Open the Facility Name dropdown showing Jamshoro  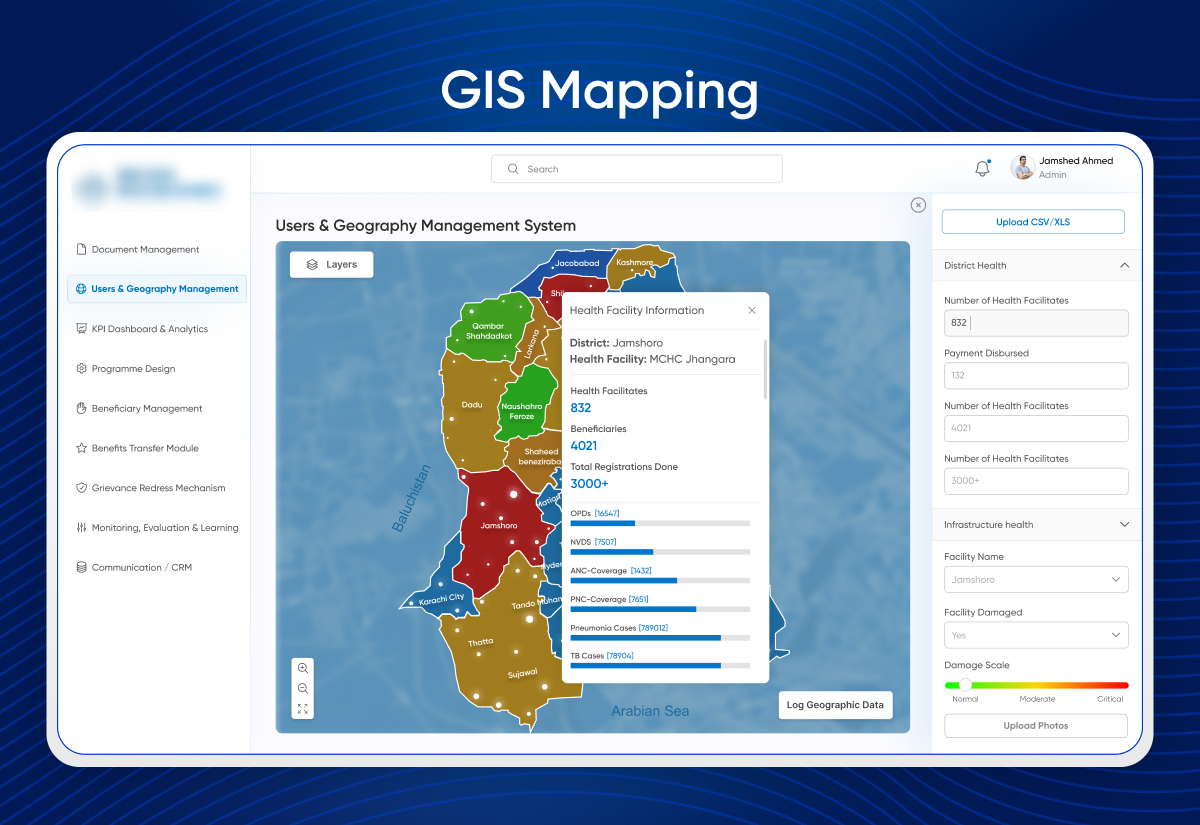(1036, 579)
